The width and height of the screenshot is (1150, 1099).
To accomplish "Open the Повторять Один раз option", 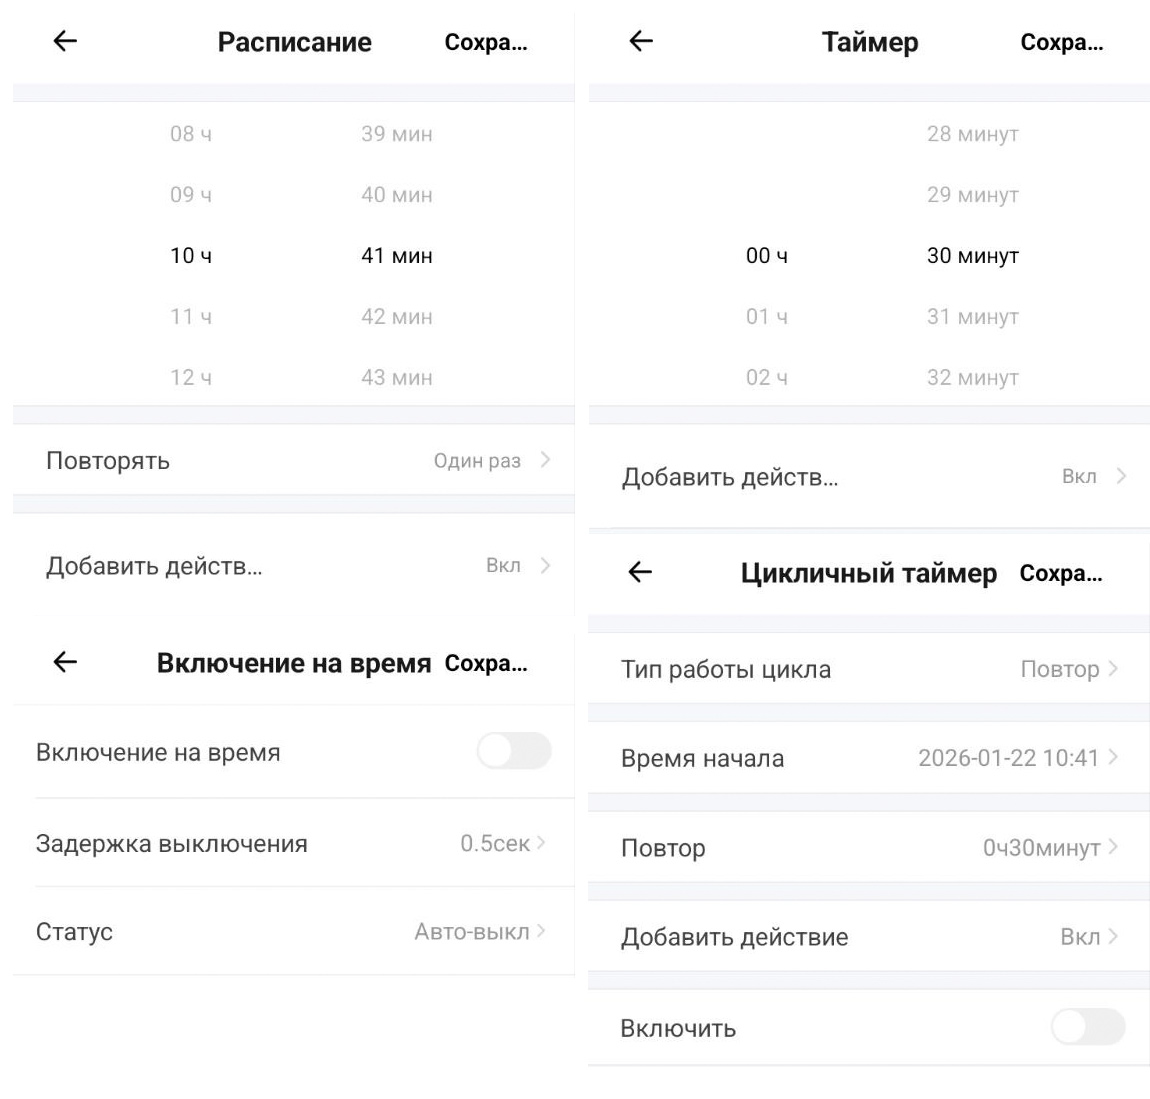I will 293,460.
